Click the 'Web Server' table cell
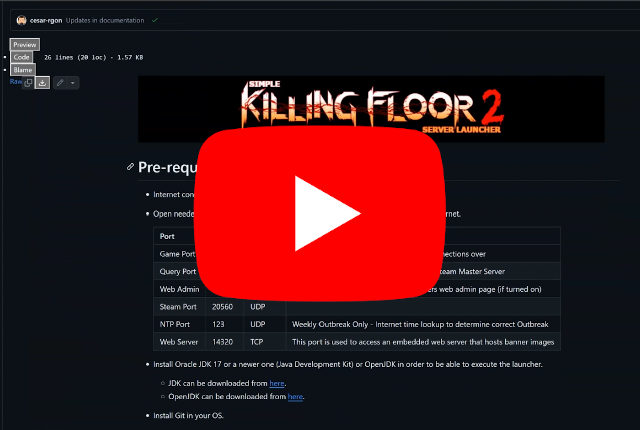 point(179,341)
